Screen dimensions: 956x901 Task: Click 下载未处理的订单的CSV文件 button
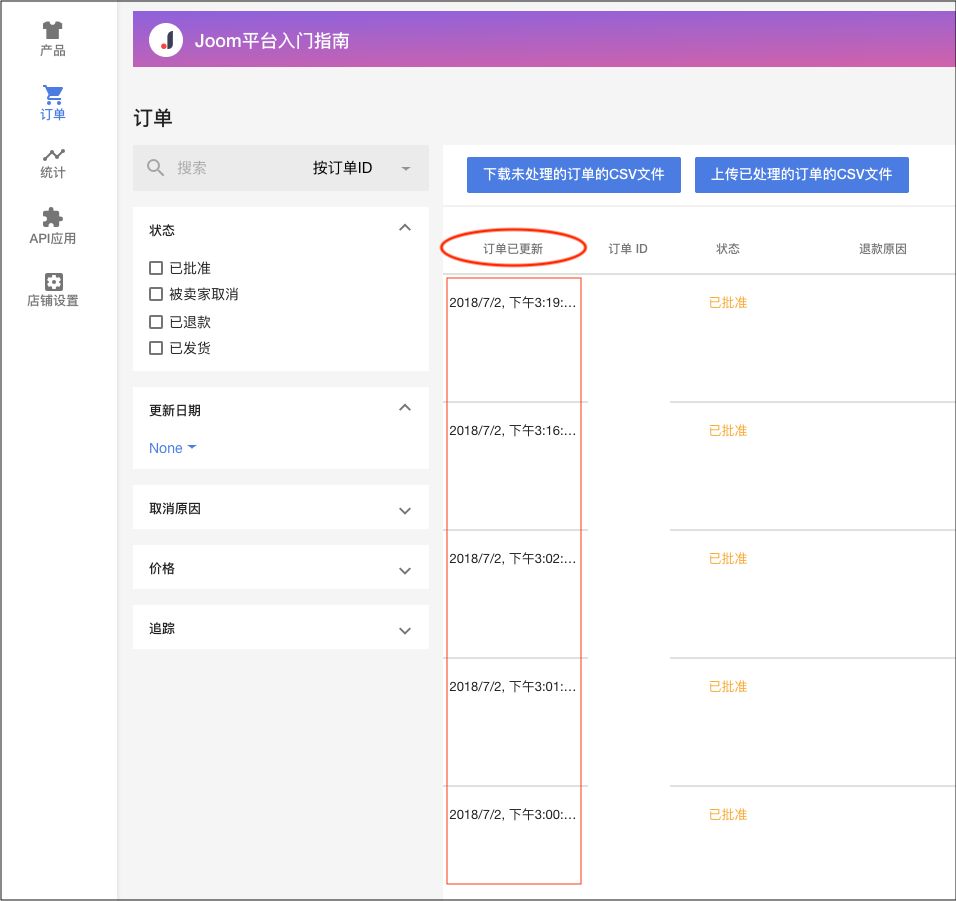[574, 174]
